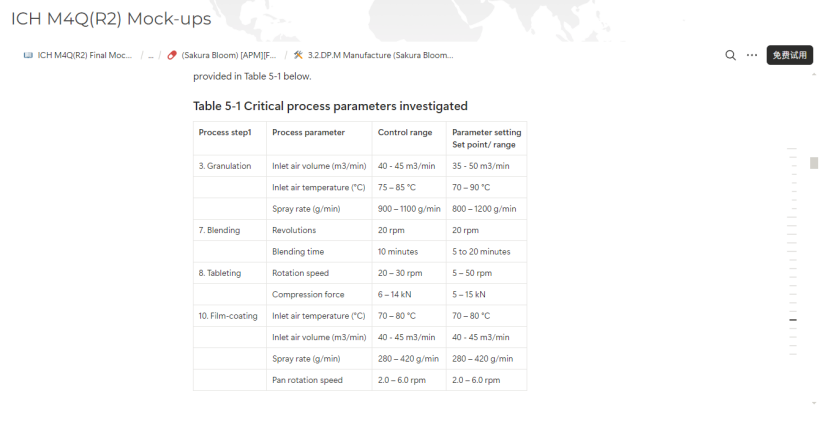Open the ICH M4Q(R2) Final Mock breadcrumb
This screenshot has height=428, width=831.
(84, 56)
